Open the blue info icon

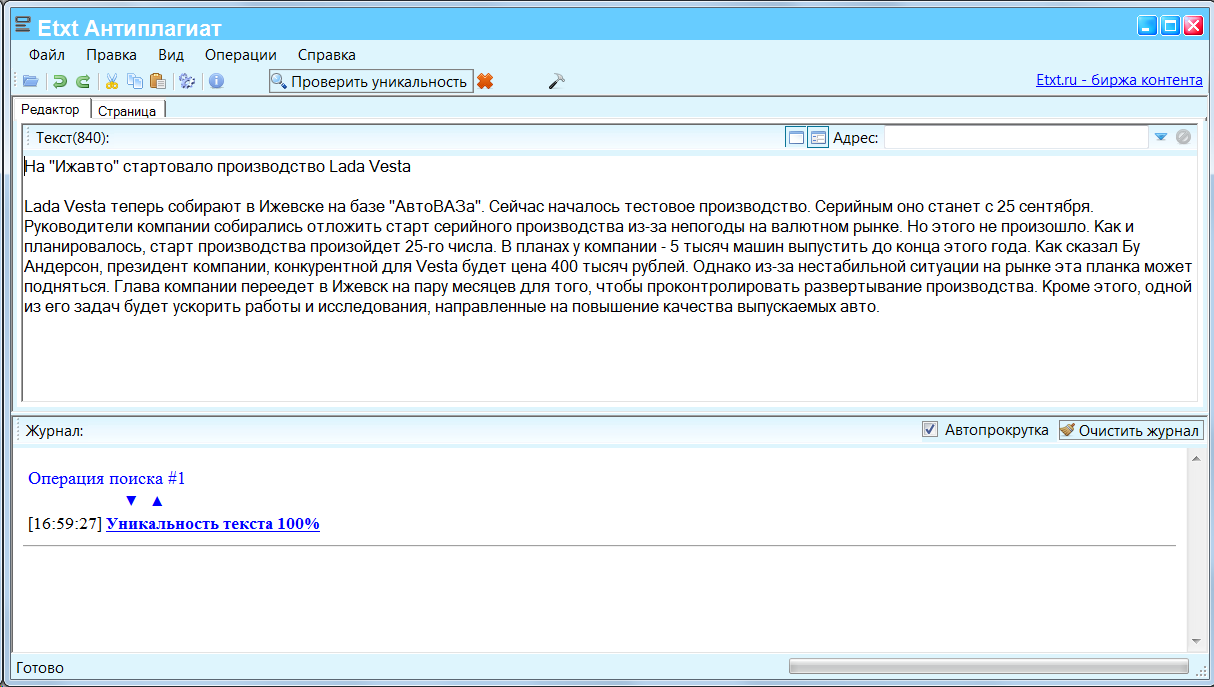[216, 82]
